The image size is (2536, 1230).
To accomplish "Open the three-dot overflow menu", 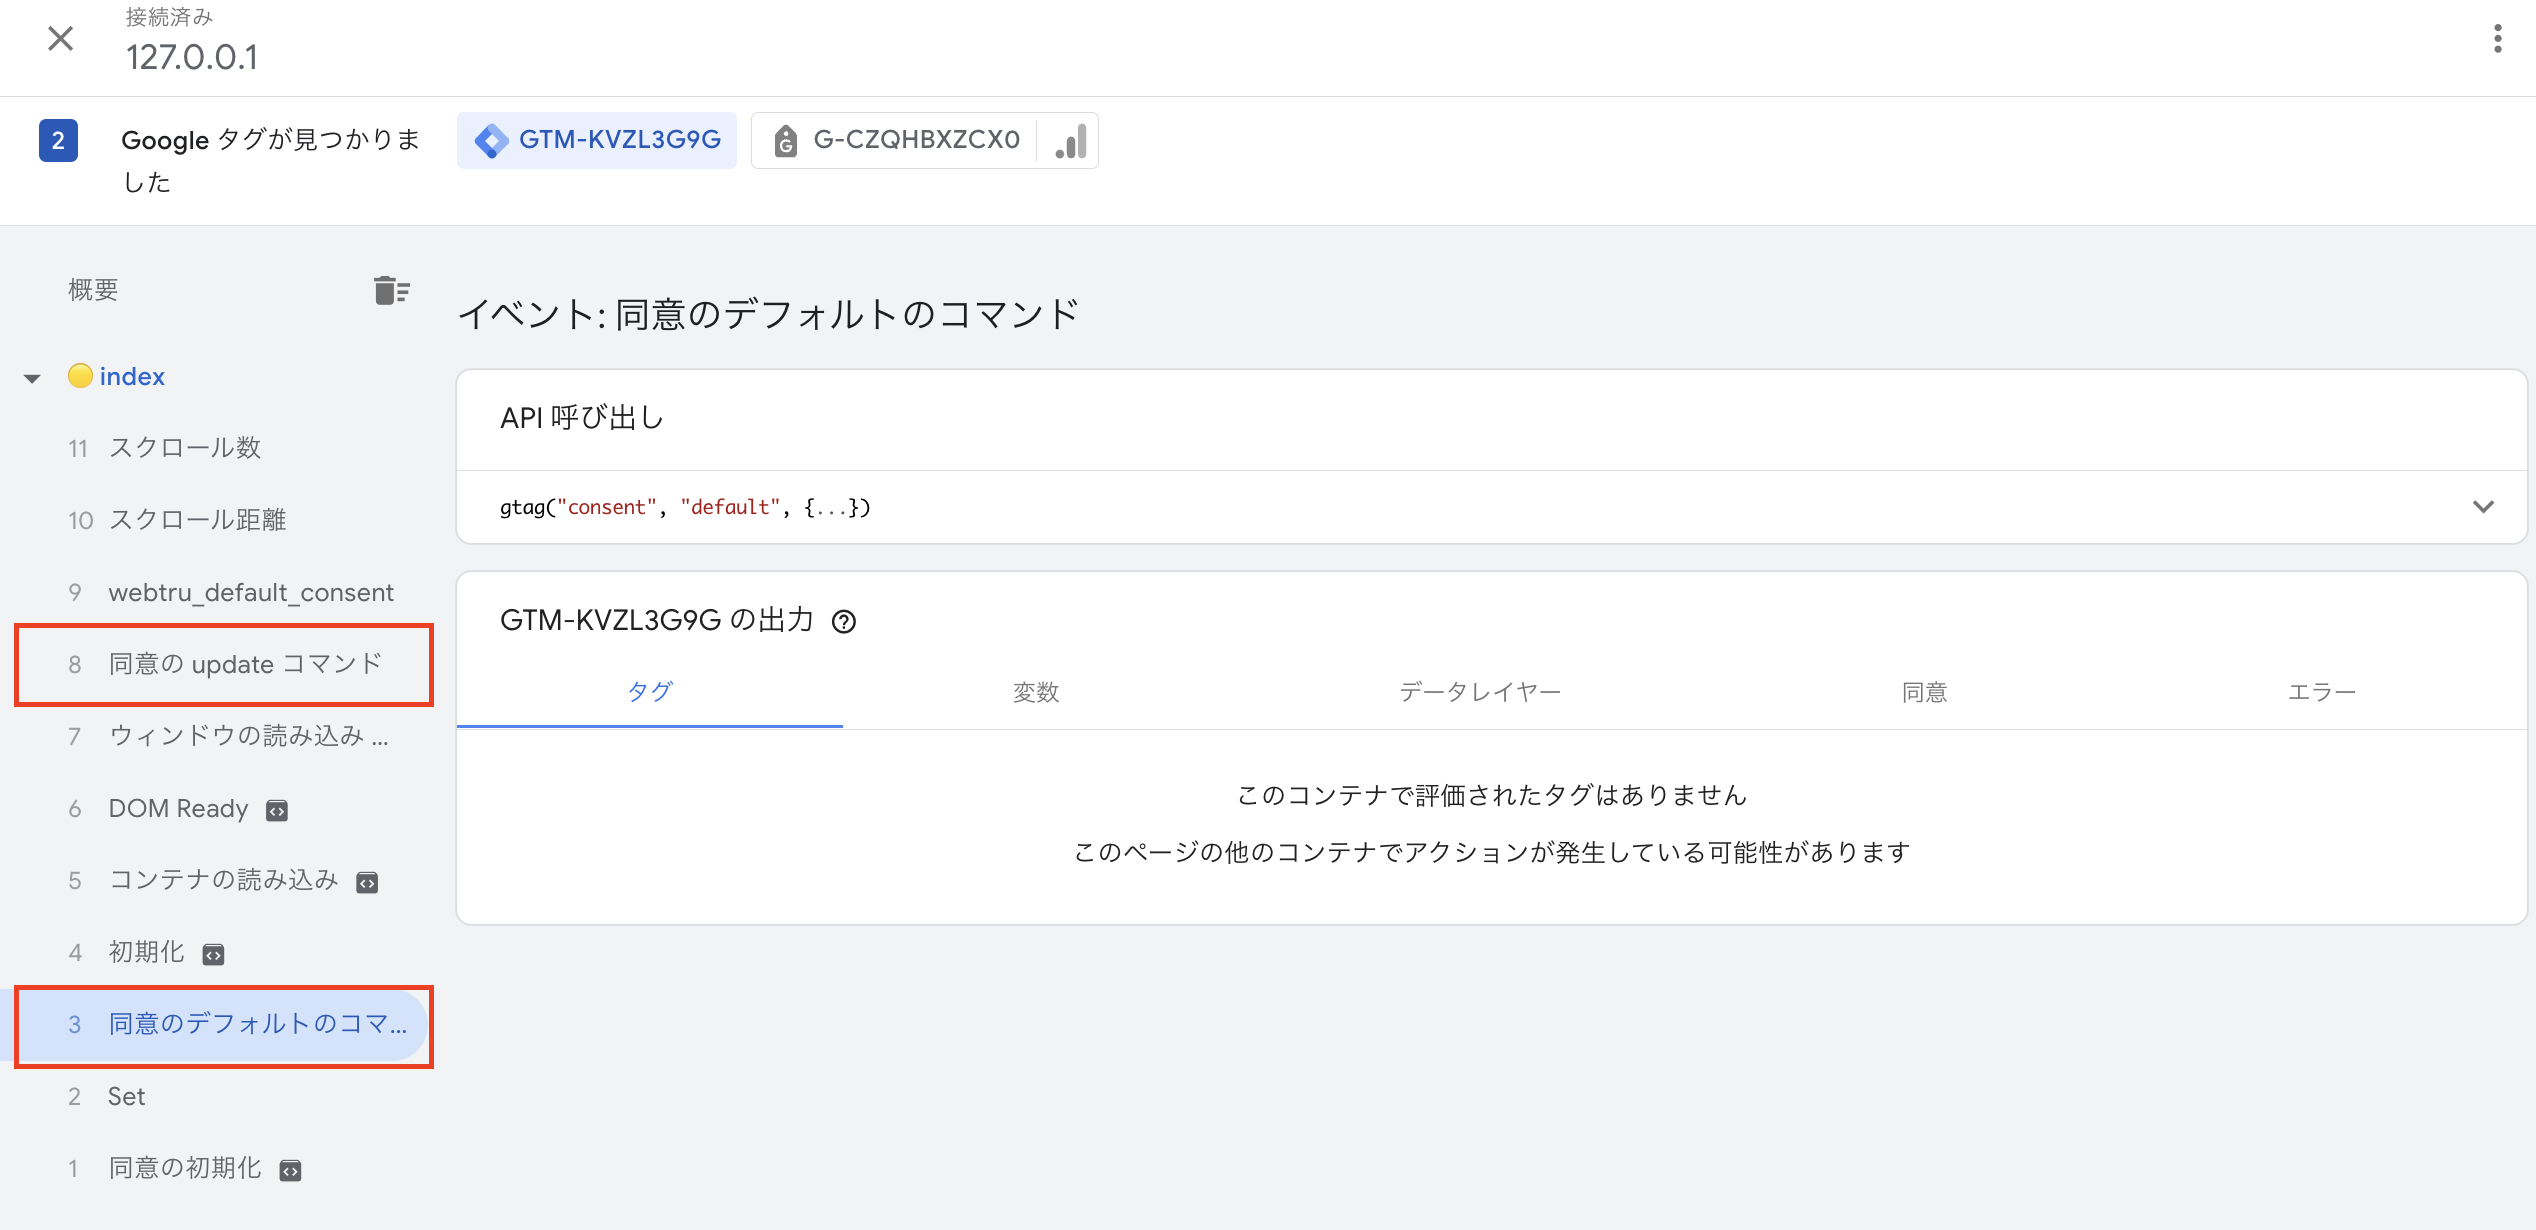I will (x=2498, y=39).
